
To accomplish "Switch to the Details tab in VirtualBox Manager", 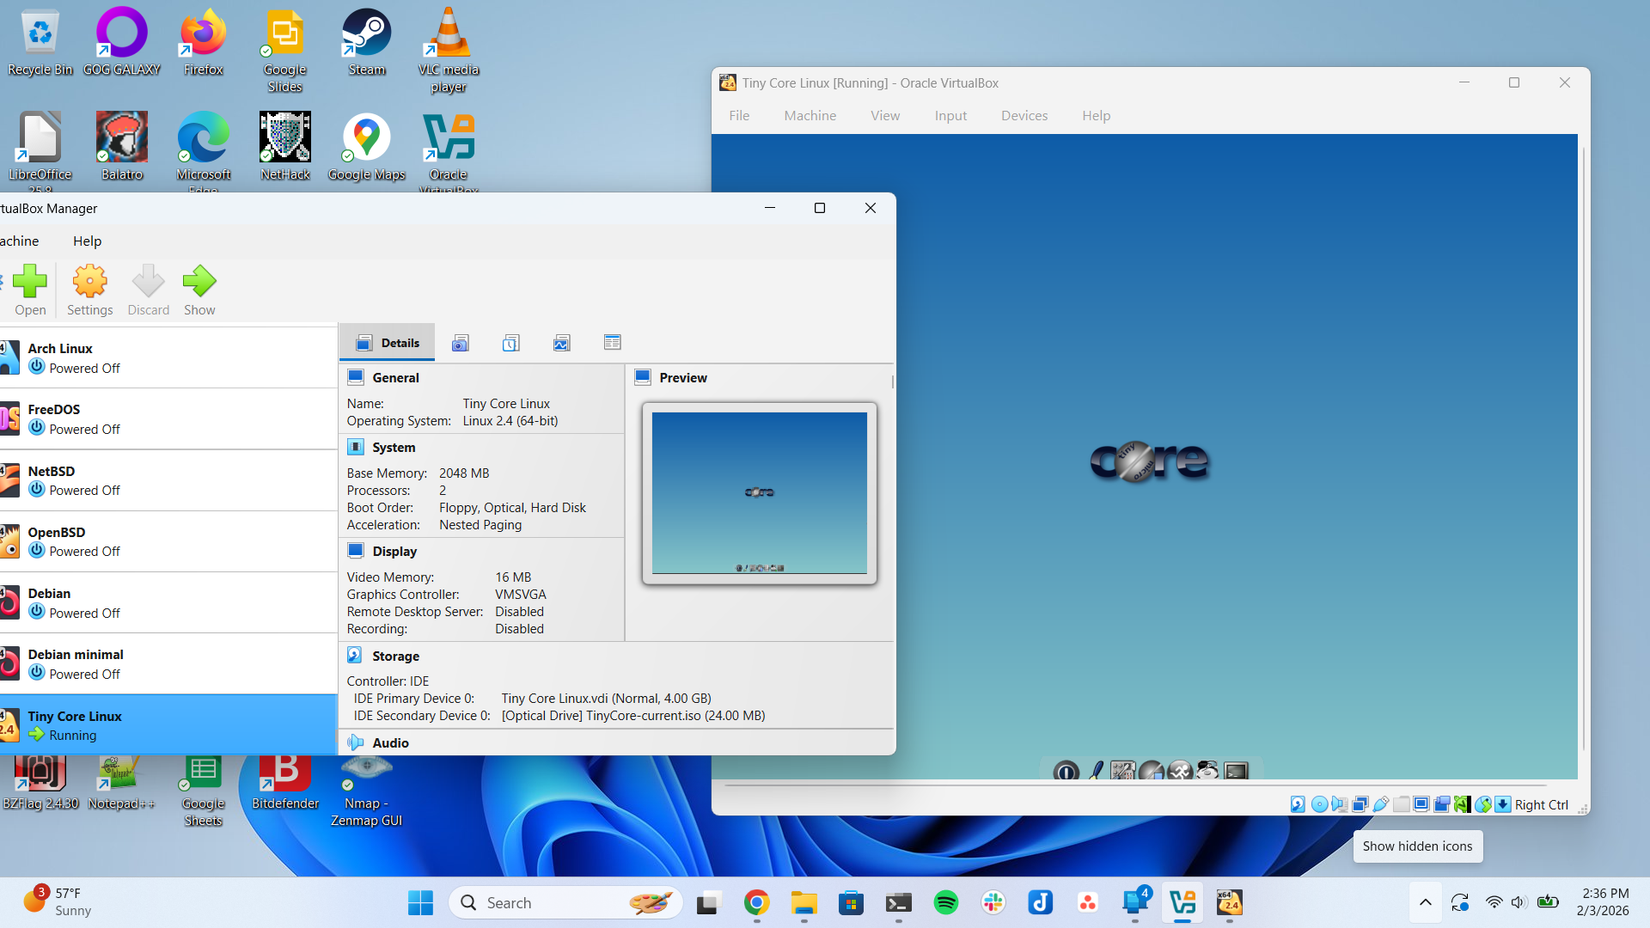I will pyautogui.click(x=387, y=342).
